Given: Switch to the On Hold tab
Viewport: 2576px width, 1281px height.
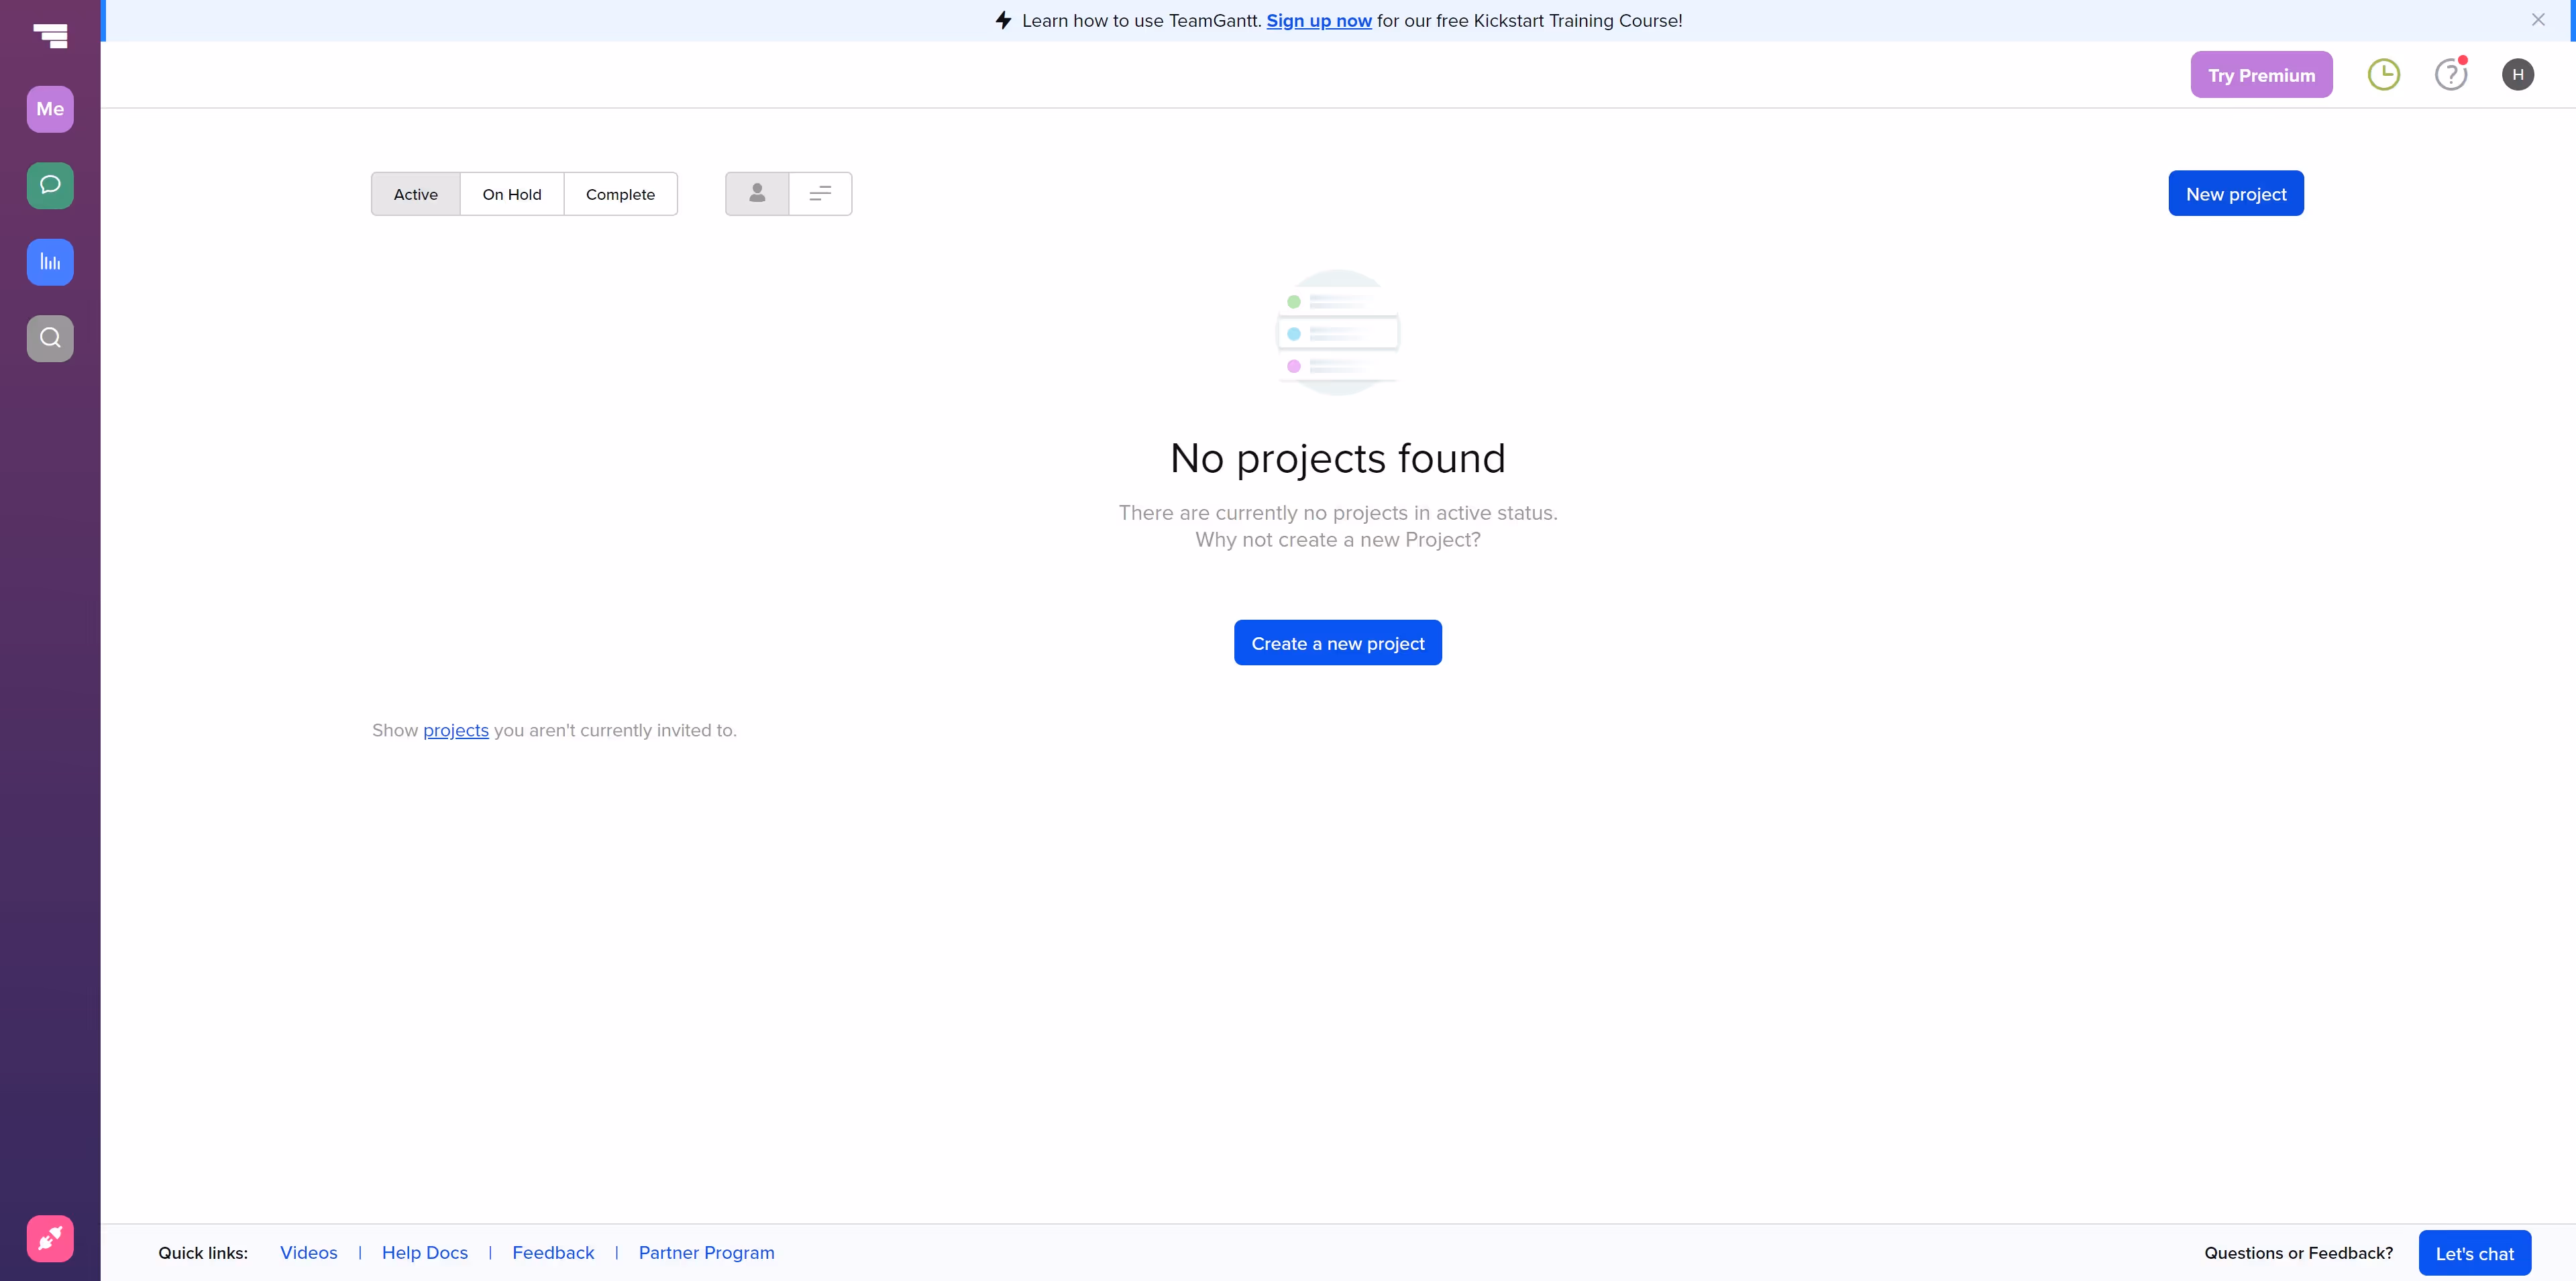Looking at the screenshot, I should (x=511, y=194).
